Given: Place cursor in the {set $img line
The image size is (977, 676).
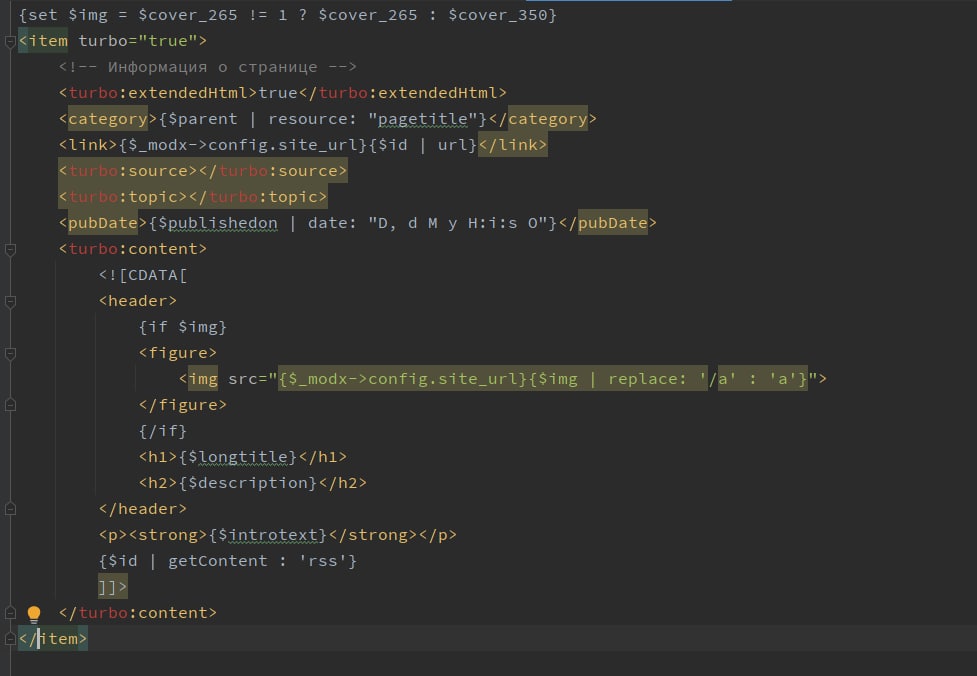Looking at the screenshot, I should (x=287, y=15).
